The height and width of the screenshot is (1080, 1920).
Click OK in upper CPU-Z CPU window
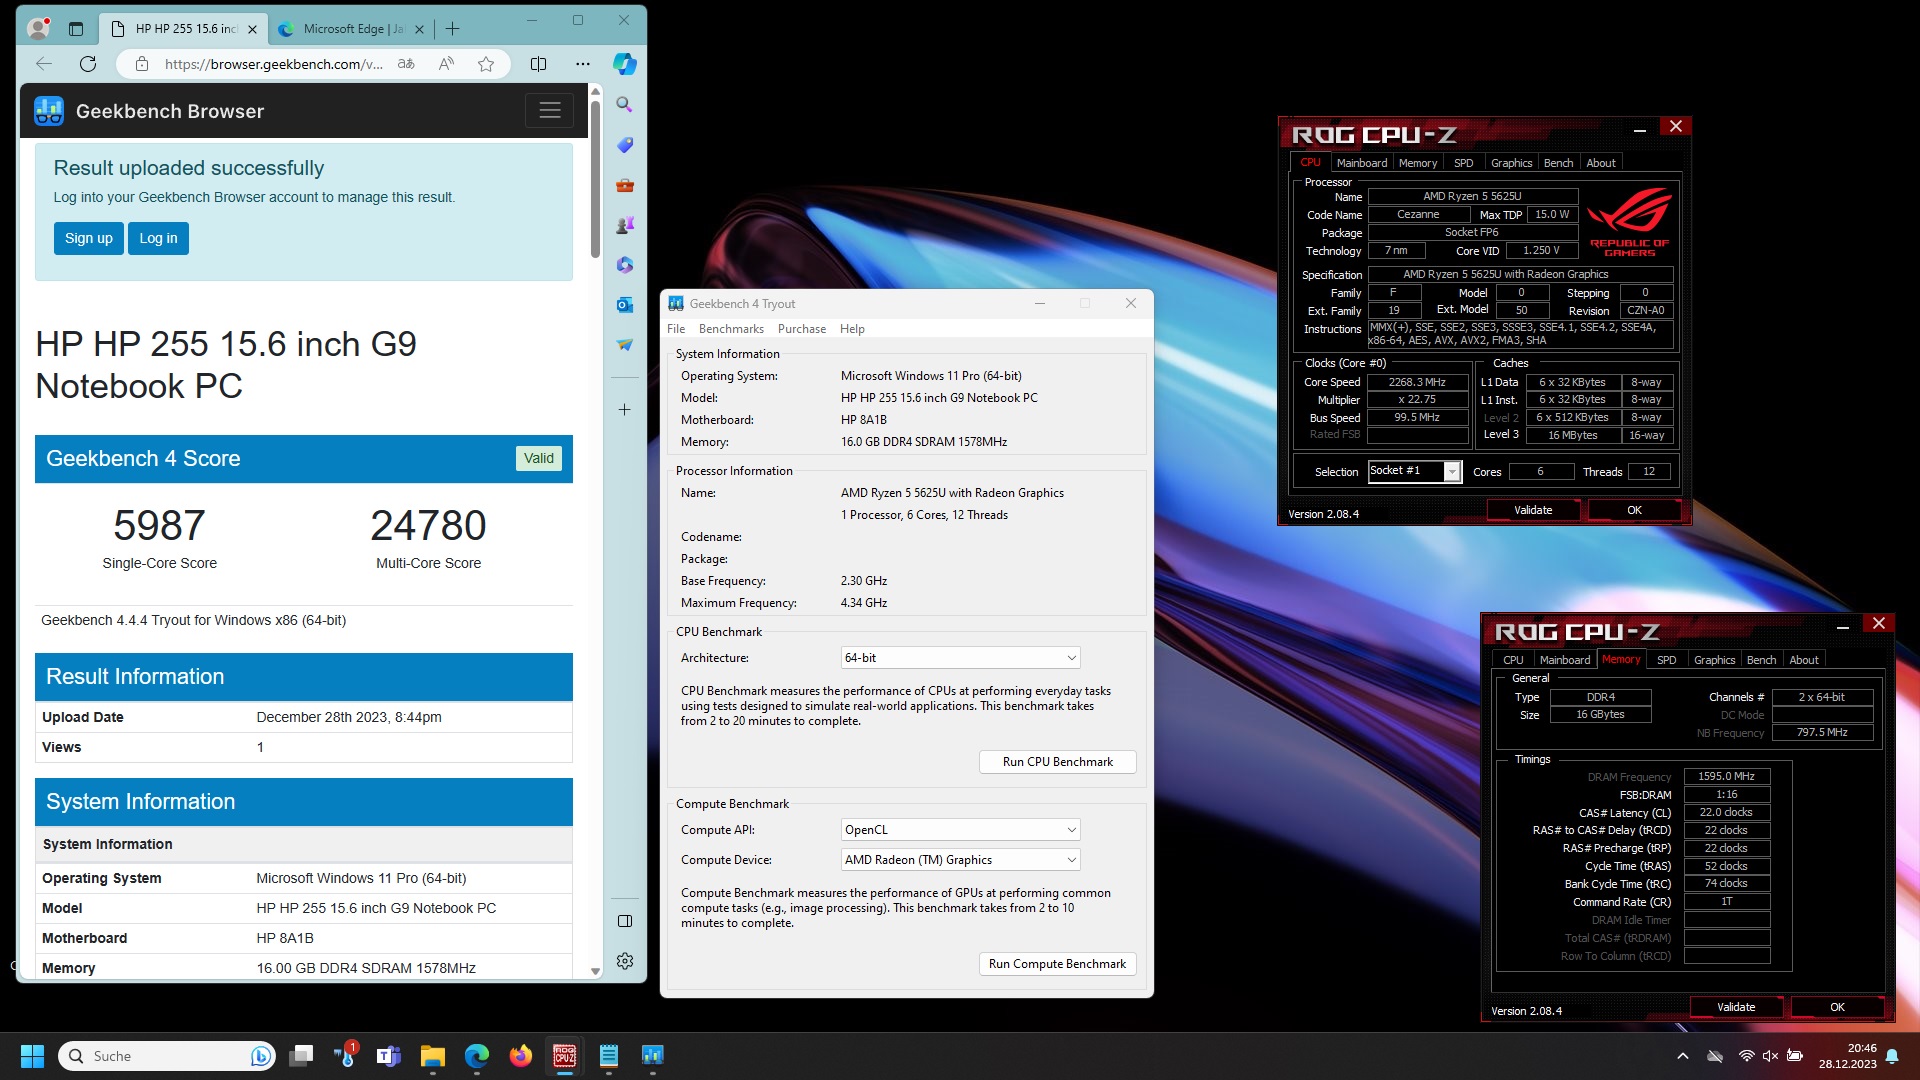[1634, 510]
